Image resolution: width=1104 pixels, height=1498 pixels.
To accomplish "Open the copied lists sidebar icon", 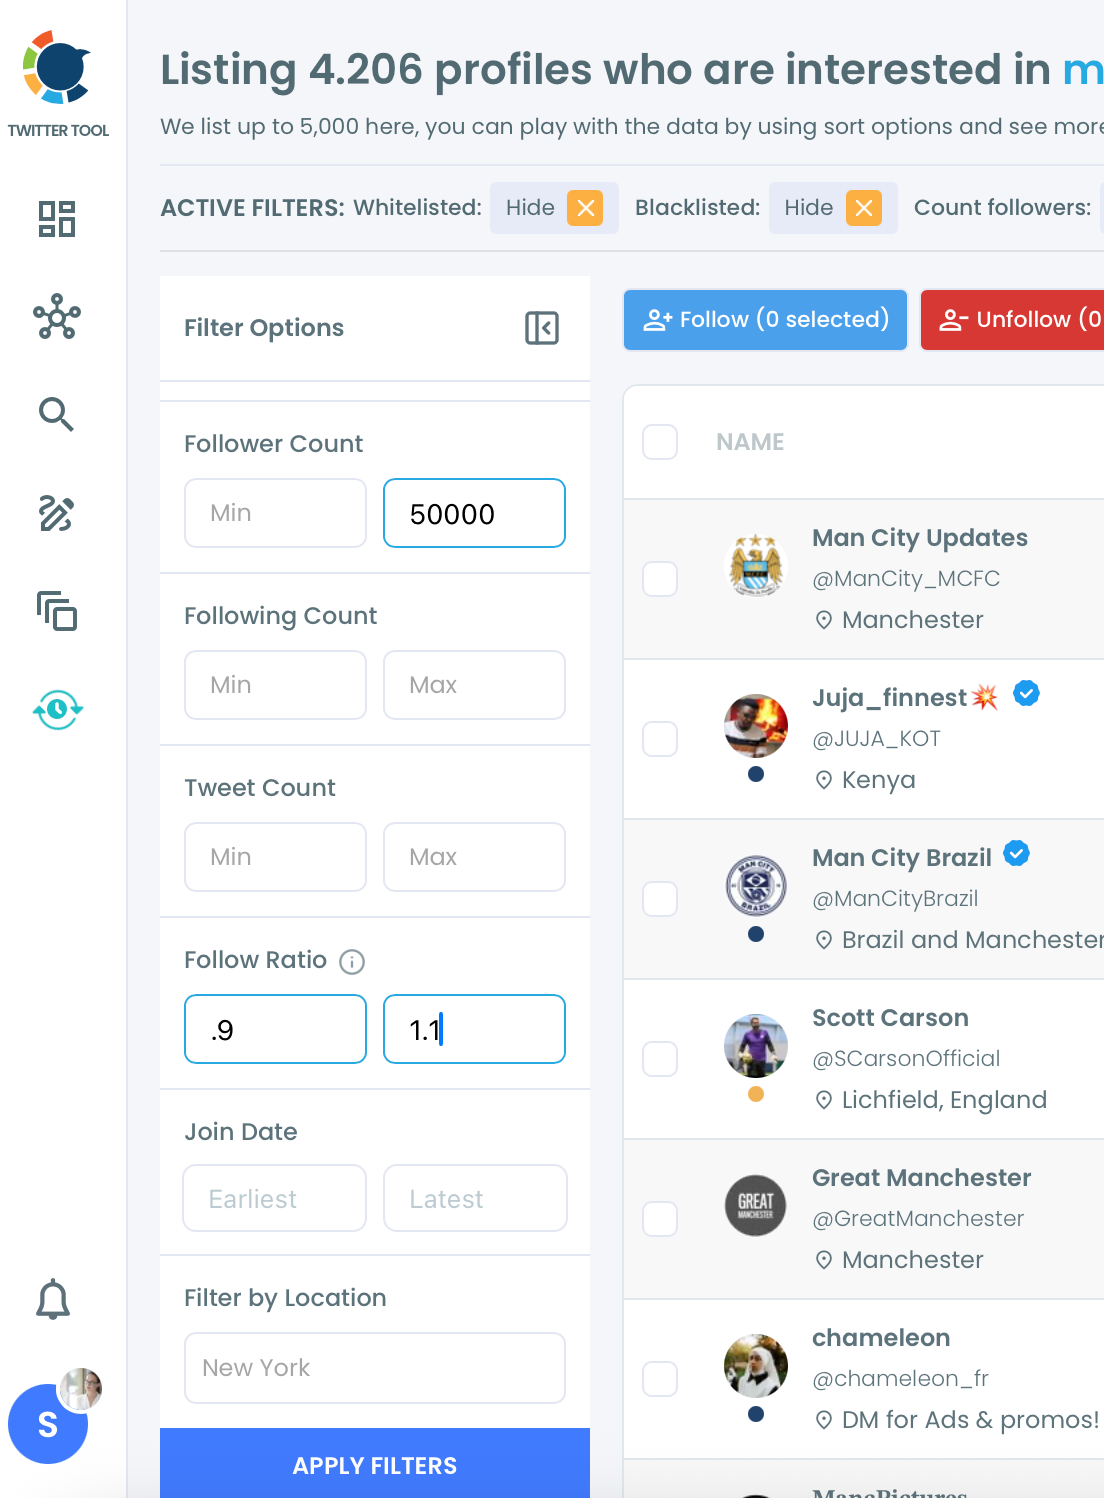I will (57, 612).
